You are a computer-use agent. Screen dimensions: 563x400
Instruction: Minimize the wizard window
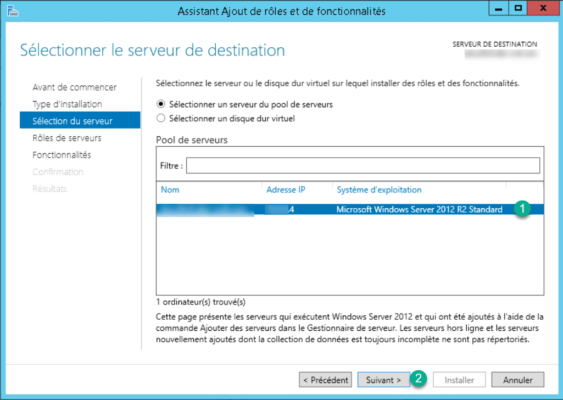coord(498,8)
